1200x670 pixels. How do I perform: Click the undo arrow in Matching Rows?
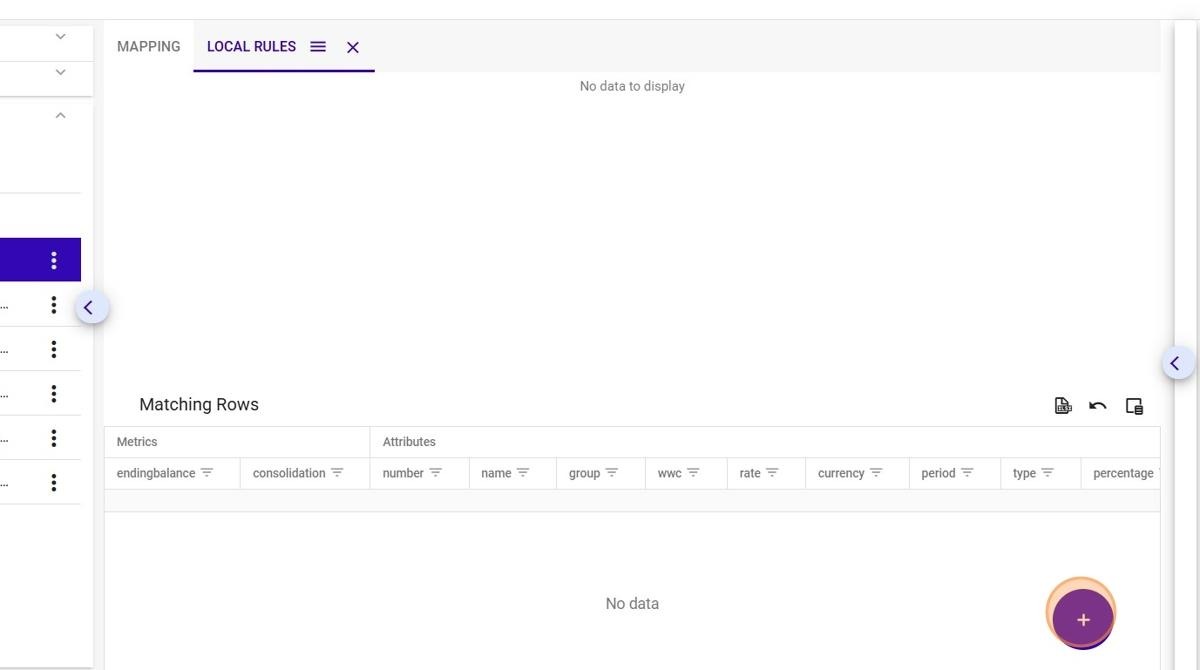pos(1098,405)
